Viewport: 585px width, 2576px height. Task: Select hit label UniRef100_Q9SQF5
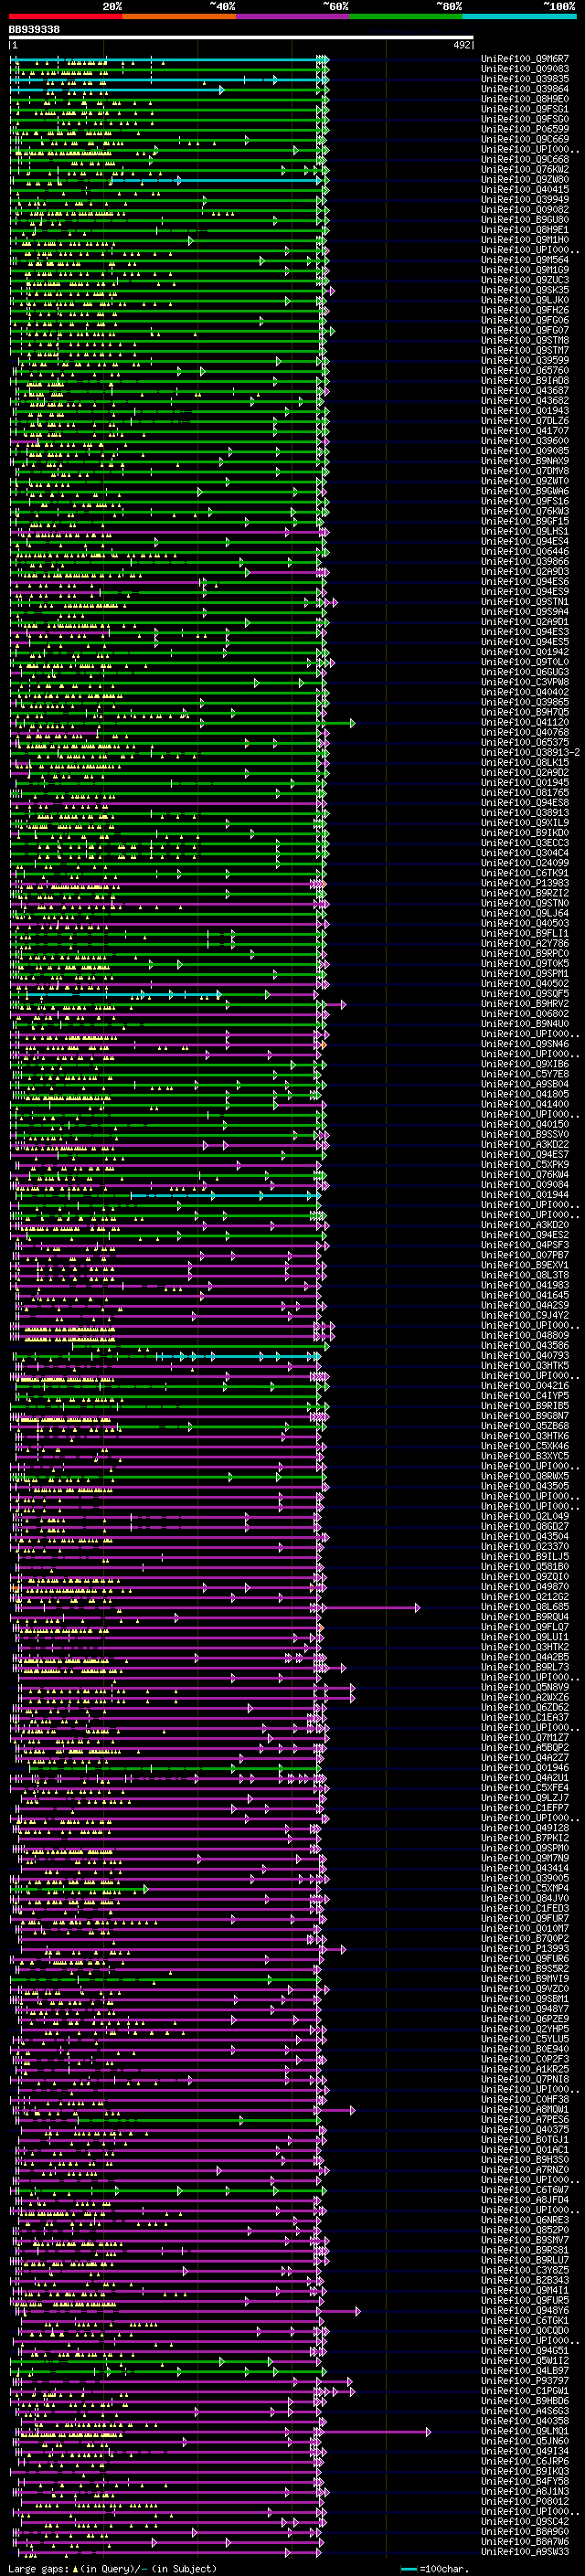pos(524,993)
